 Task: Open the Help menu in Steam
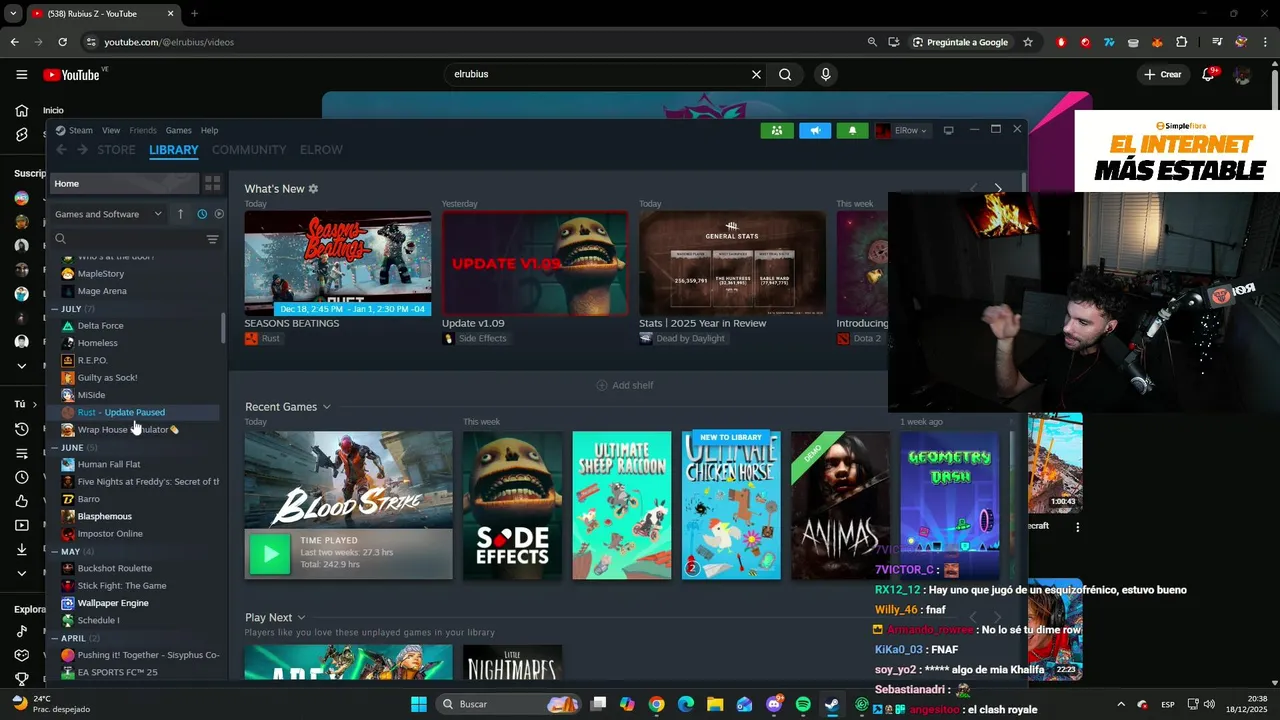point(209,130)
